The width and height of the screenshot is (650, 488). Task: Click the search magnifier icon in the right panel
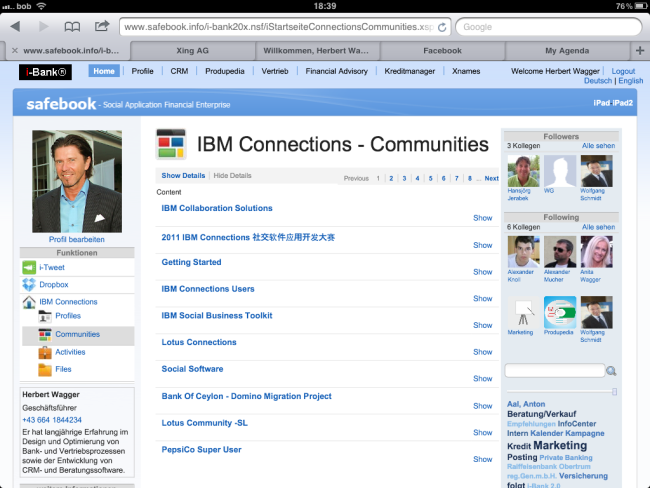click(611, 371)
